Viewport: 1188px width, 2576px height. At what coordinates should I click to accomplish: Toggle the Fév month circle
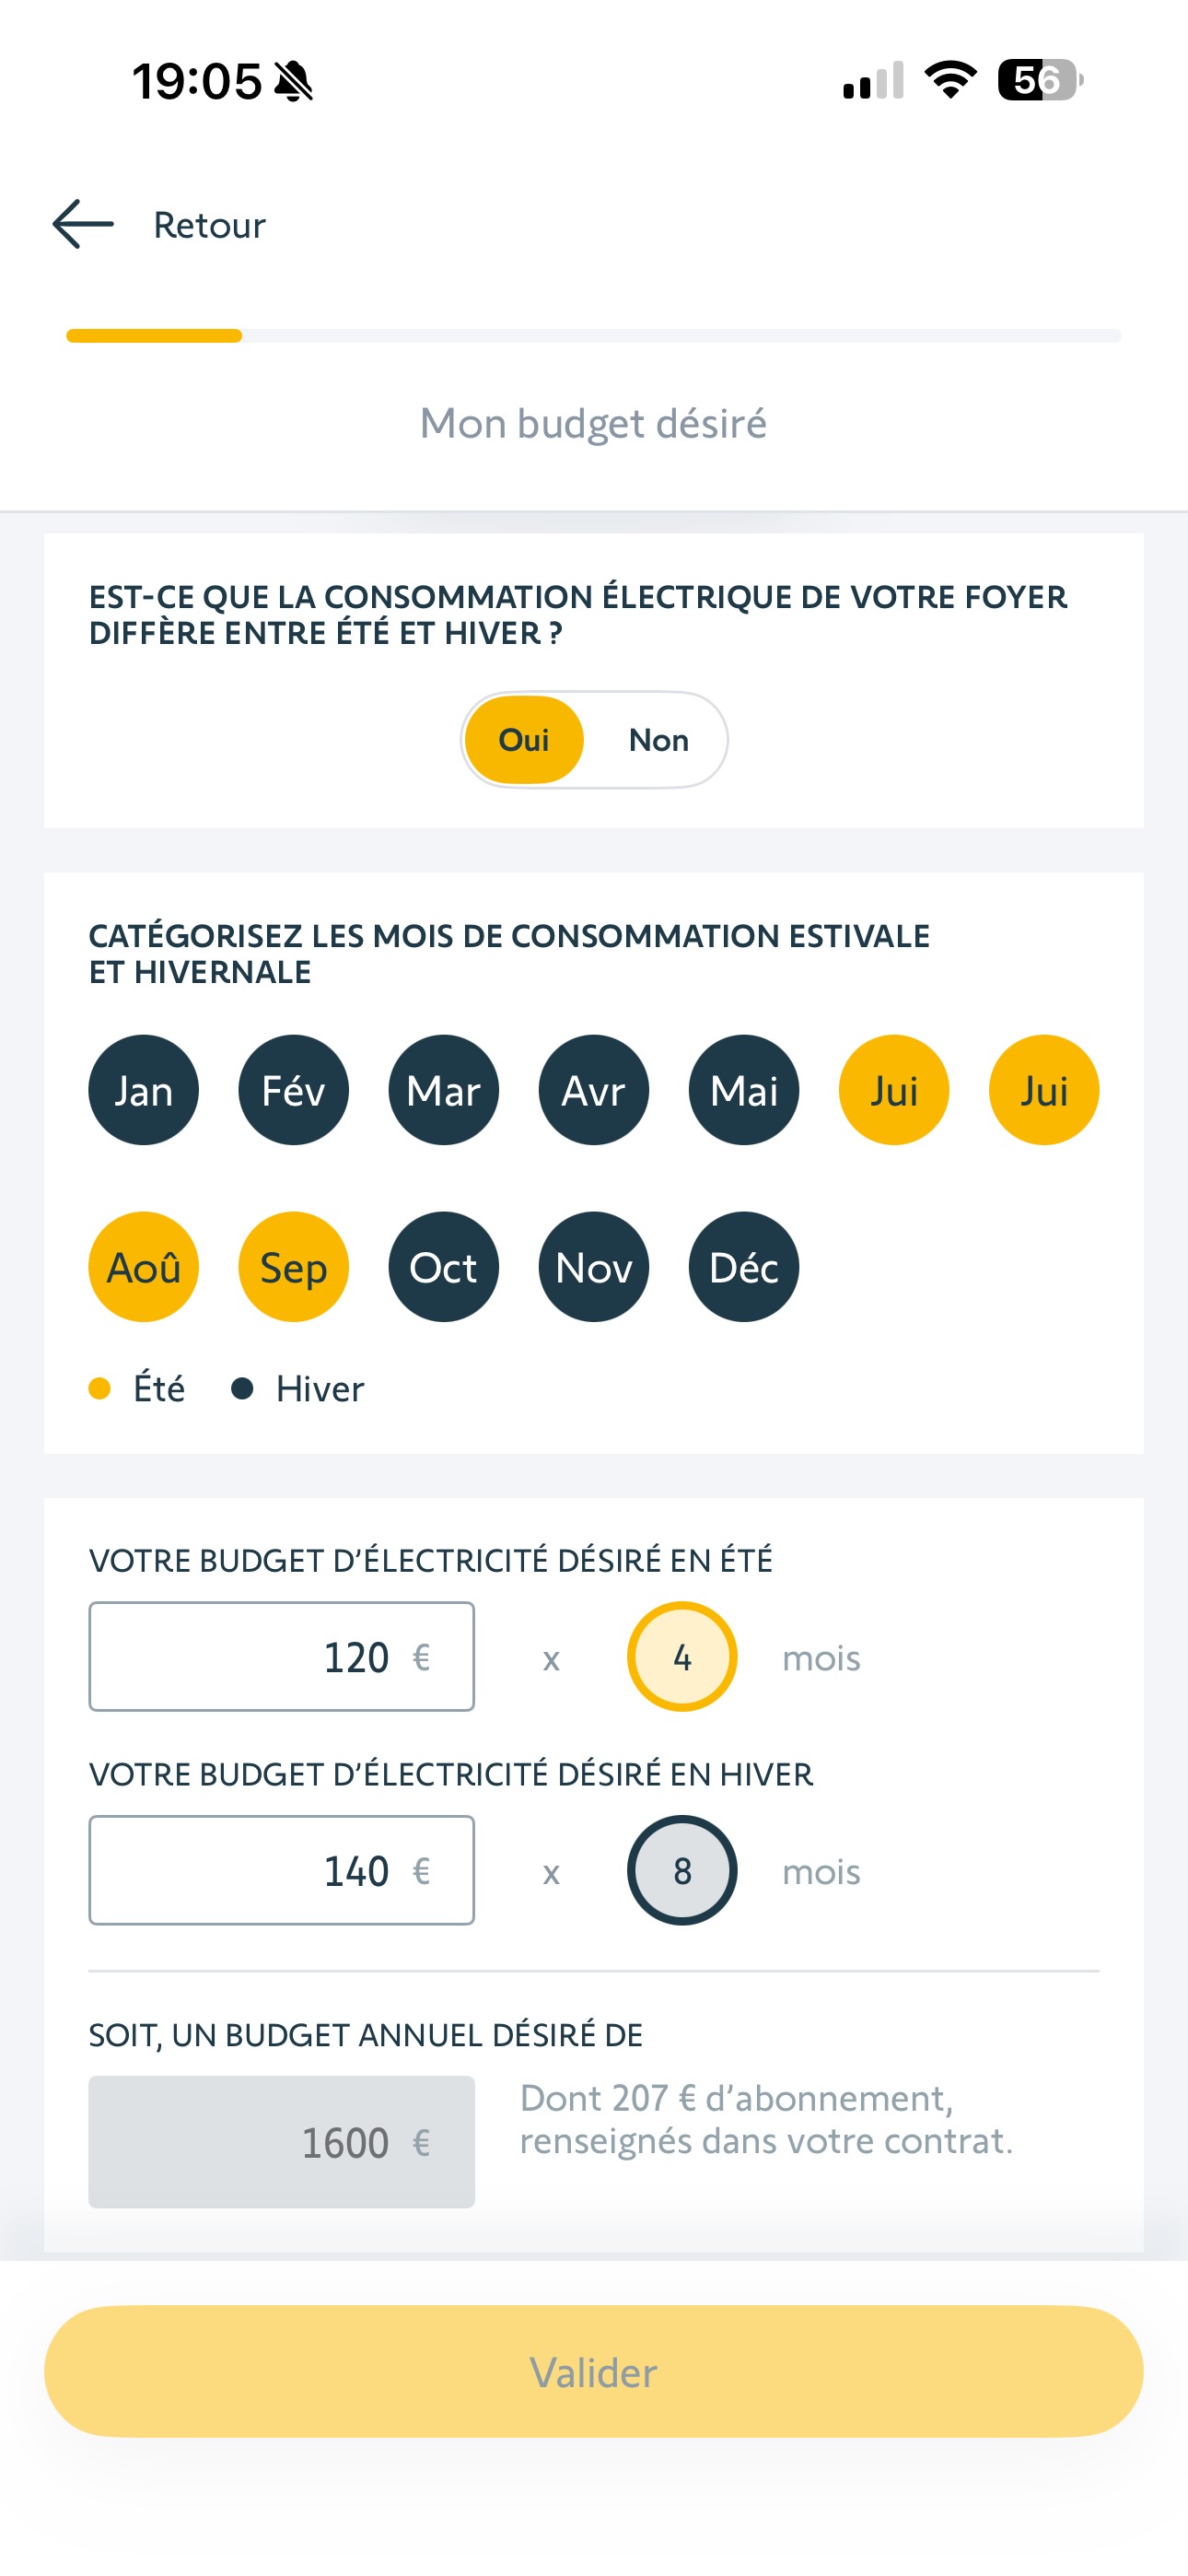coord(293,1090)
